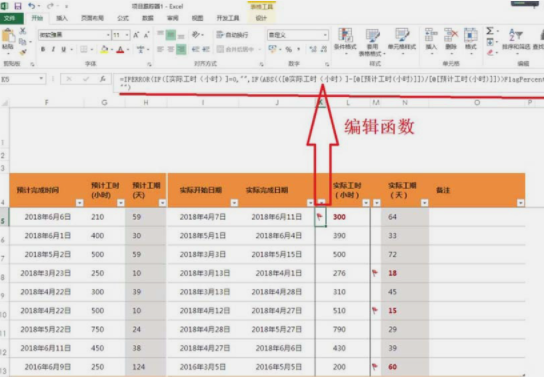Image resolution: width=544 pixels, height=377 pixels.
Task: Toggle Wrap Text (自动换行)
Action: coord(232,35)
